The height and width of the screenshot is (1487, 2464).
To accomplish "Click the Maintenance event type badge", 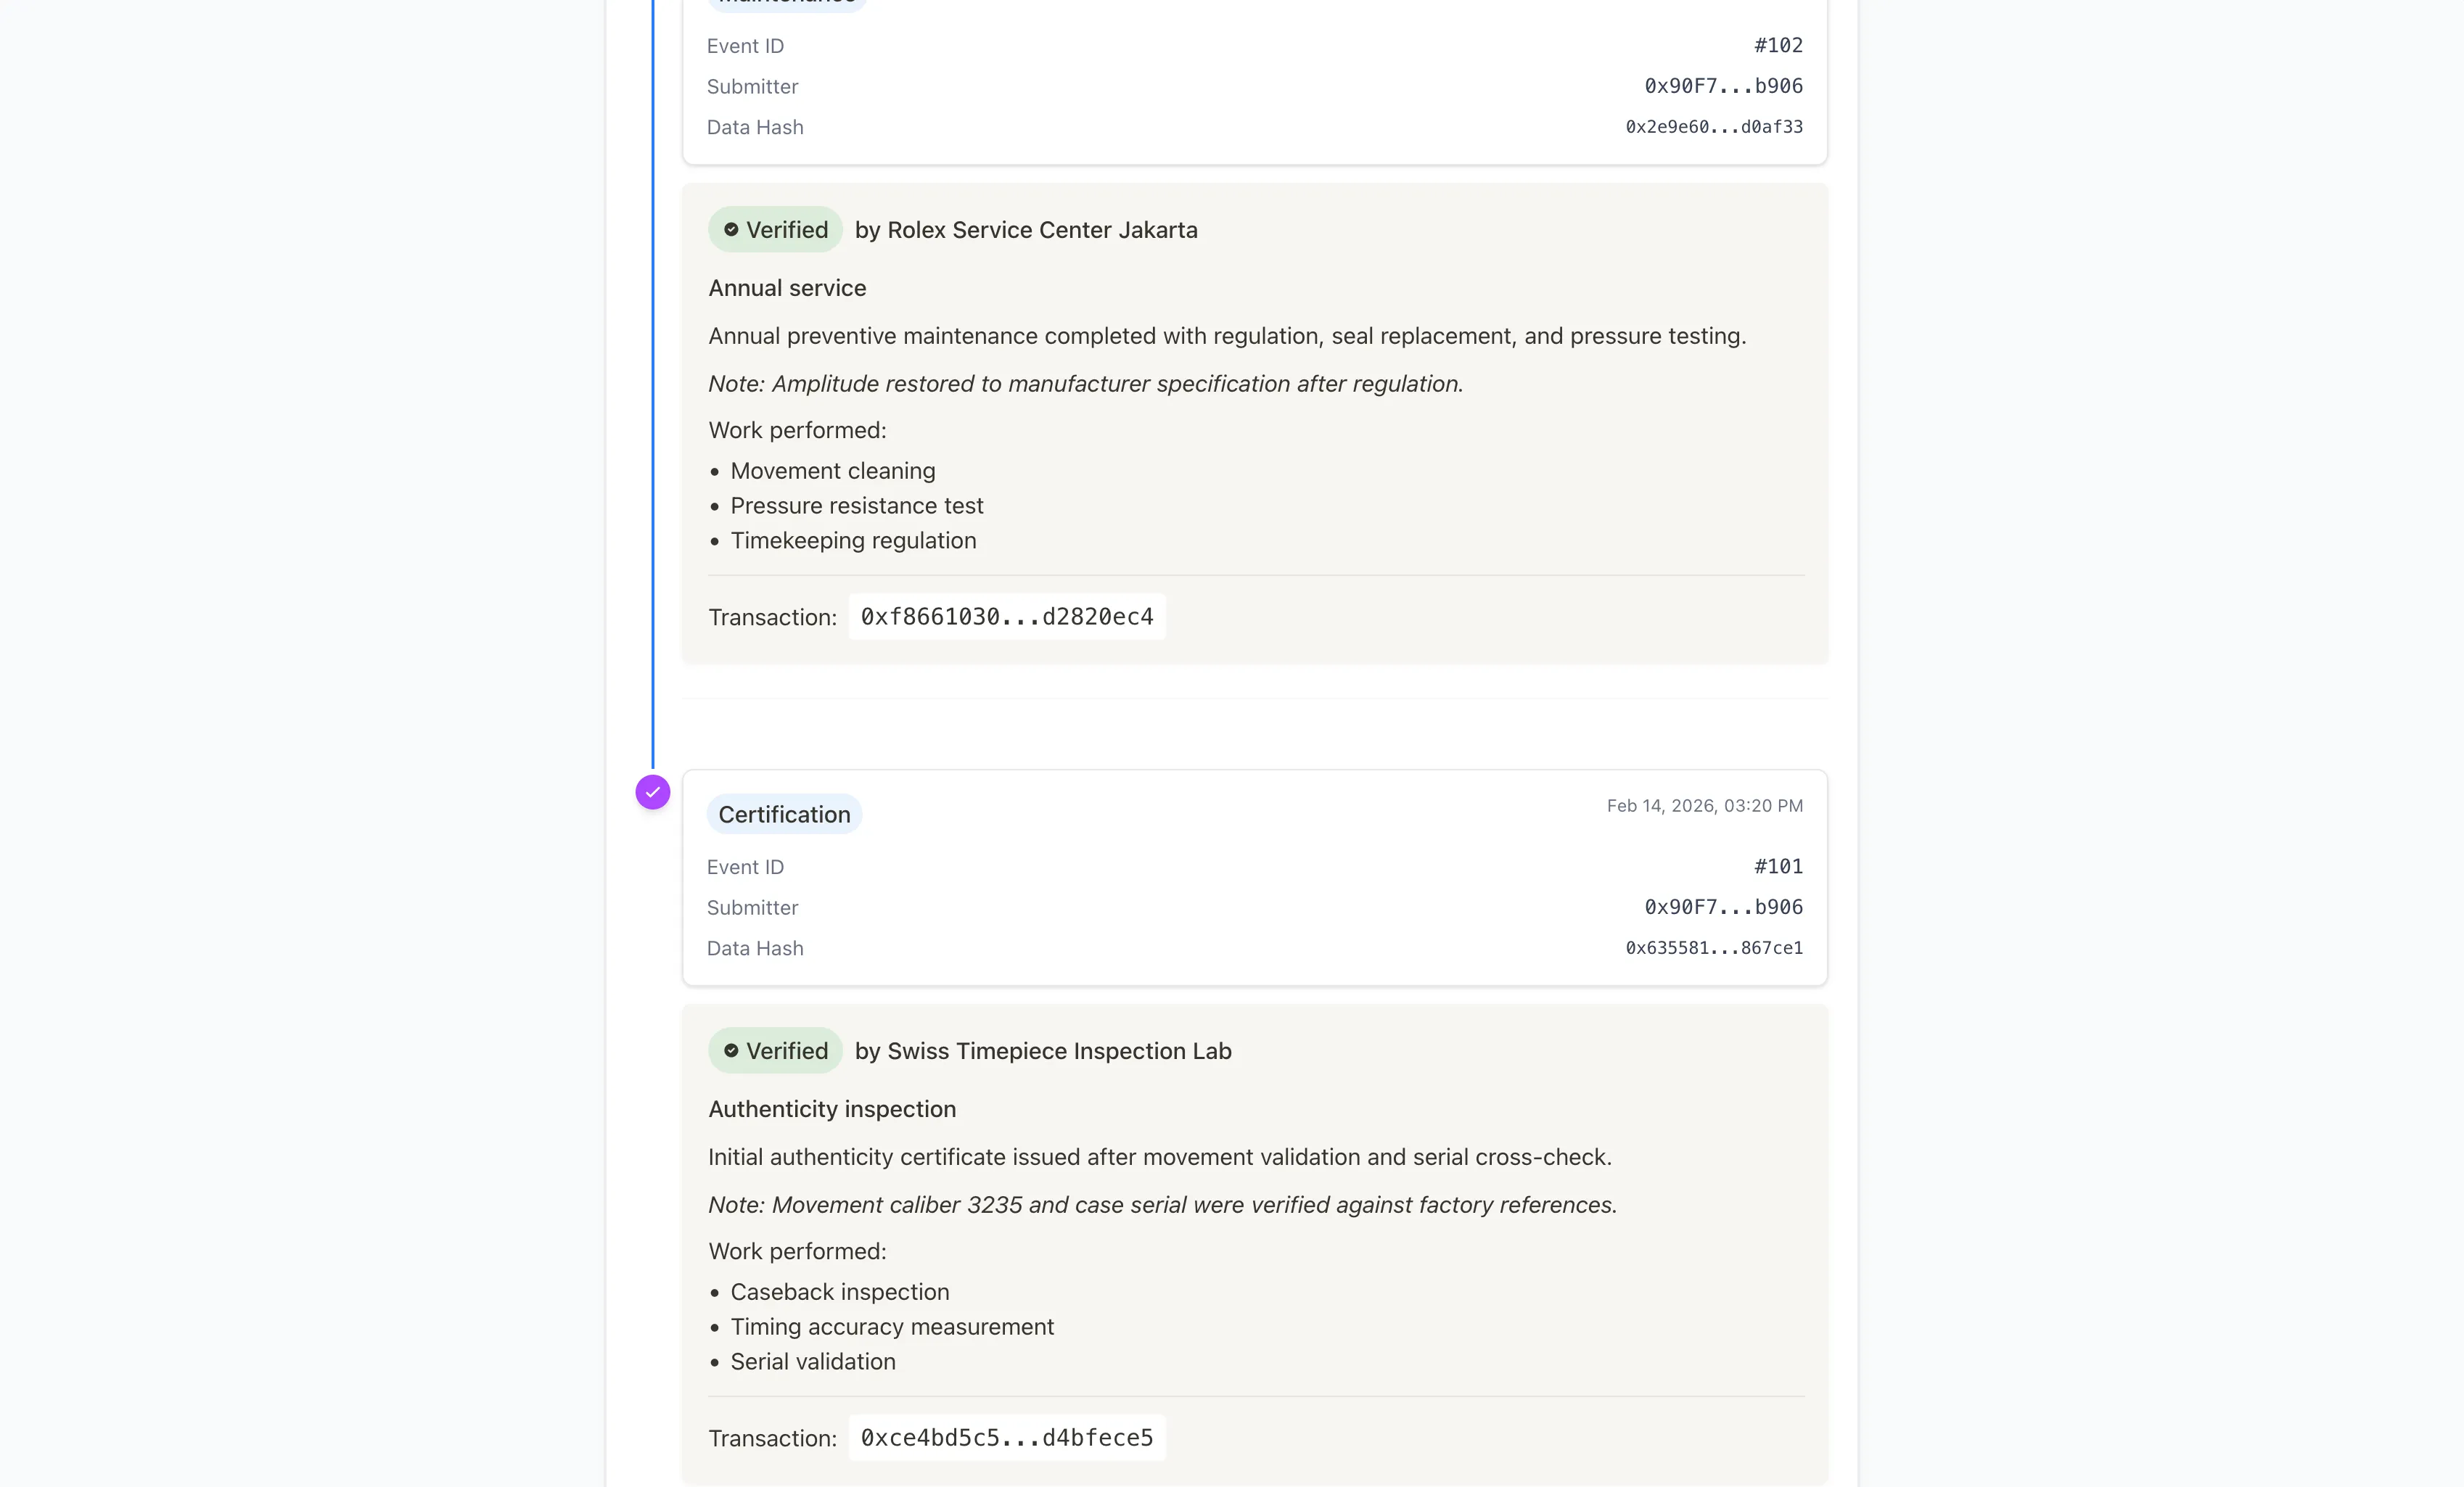I will (786, 2).
